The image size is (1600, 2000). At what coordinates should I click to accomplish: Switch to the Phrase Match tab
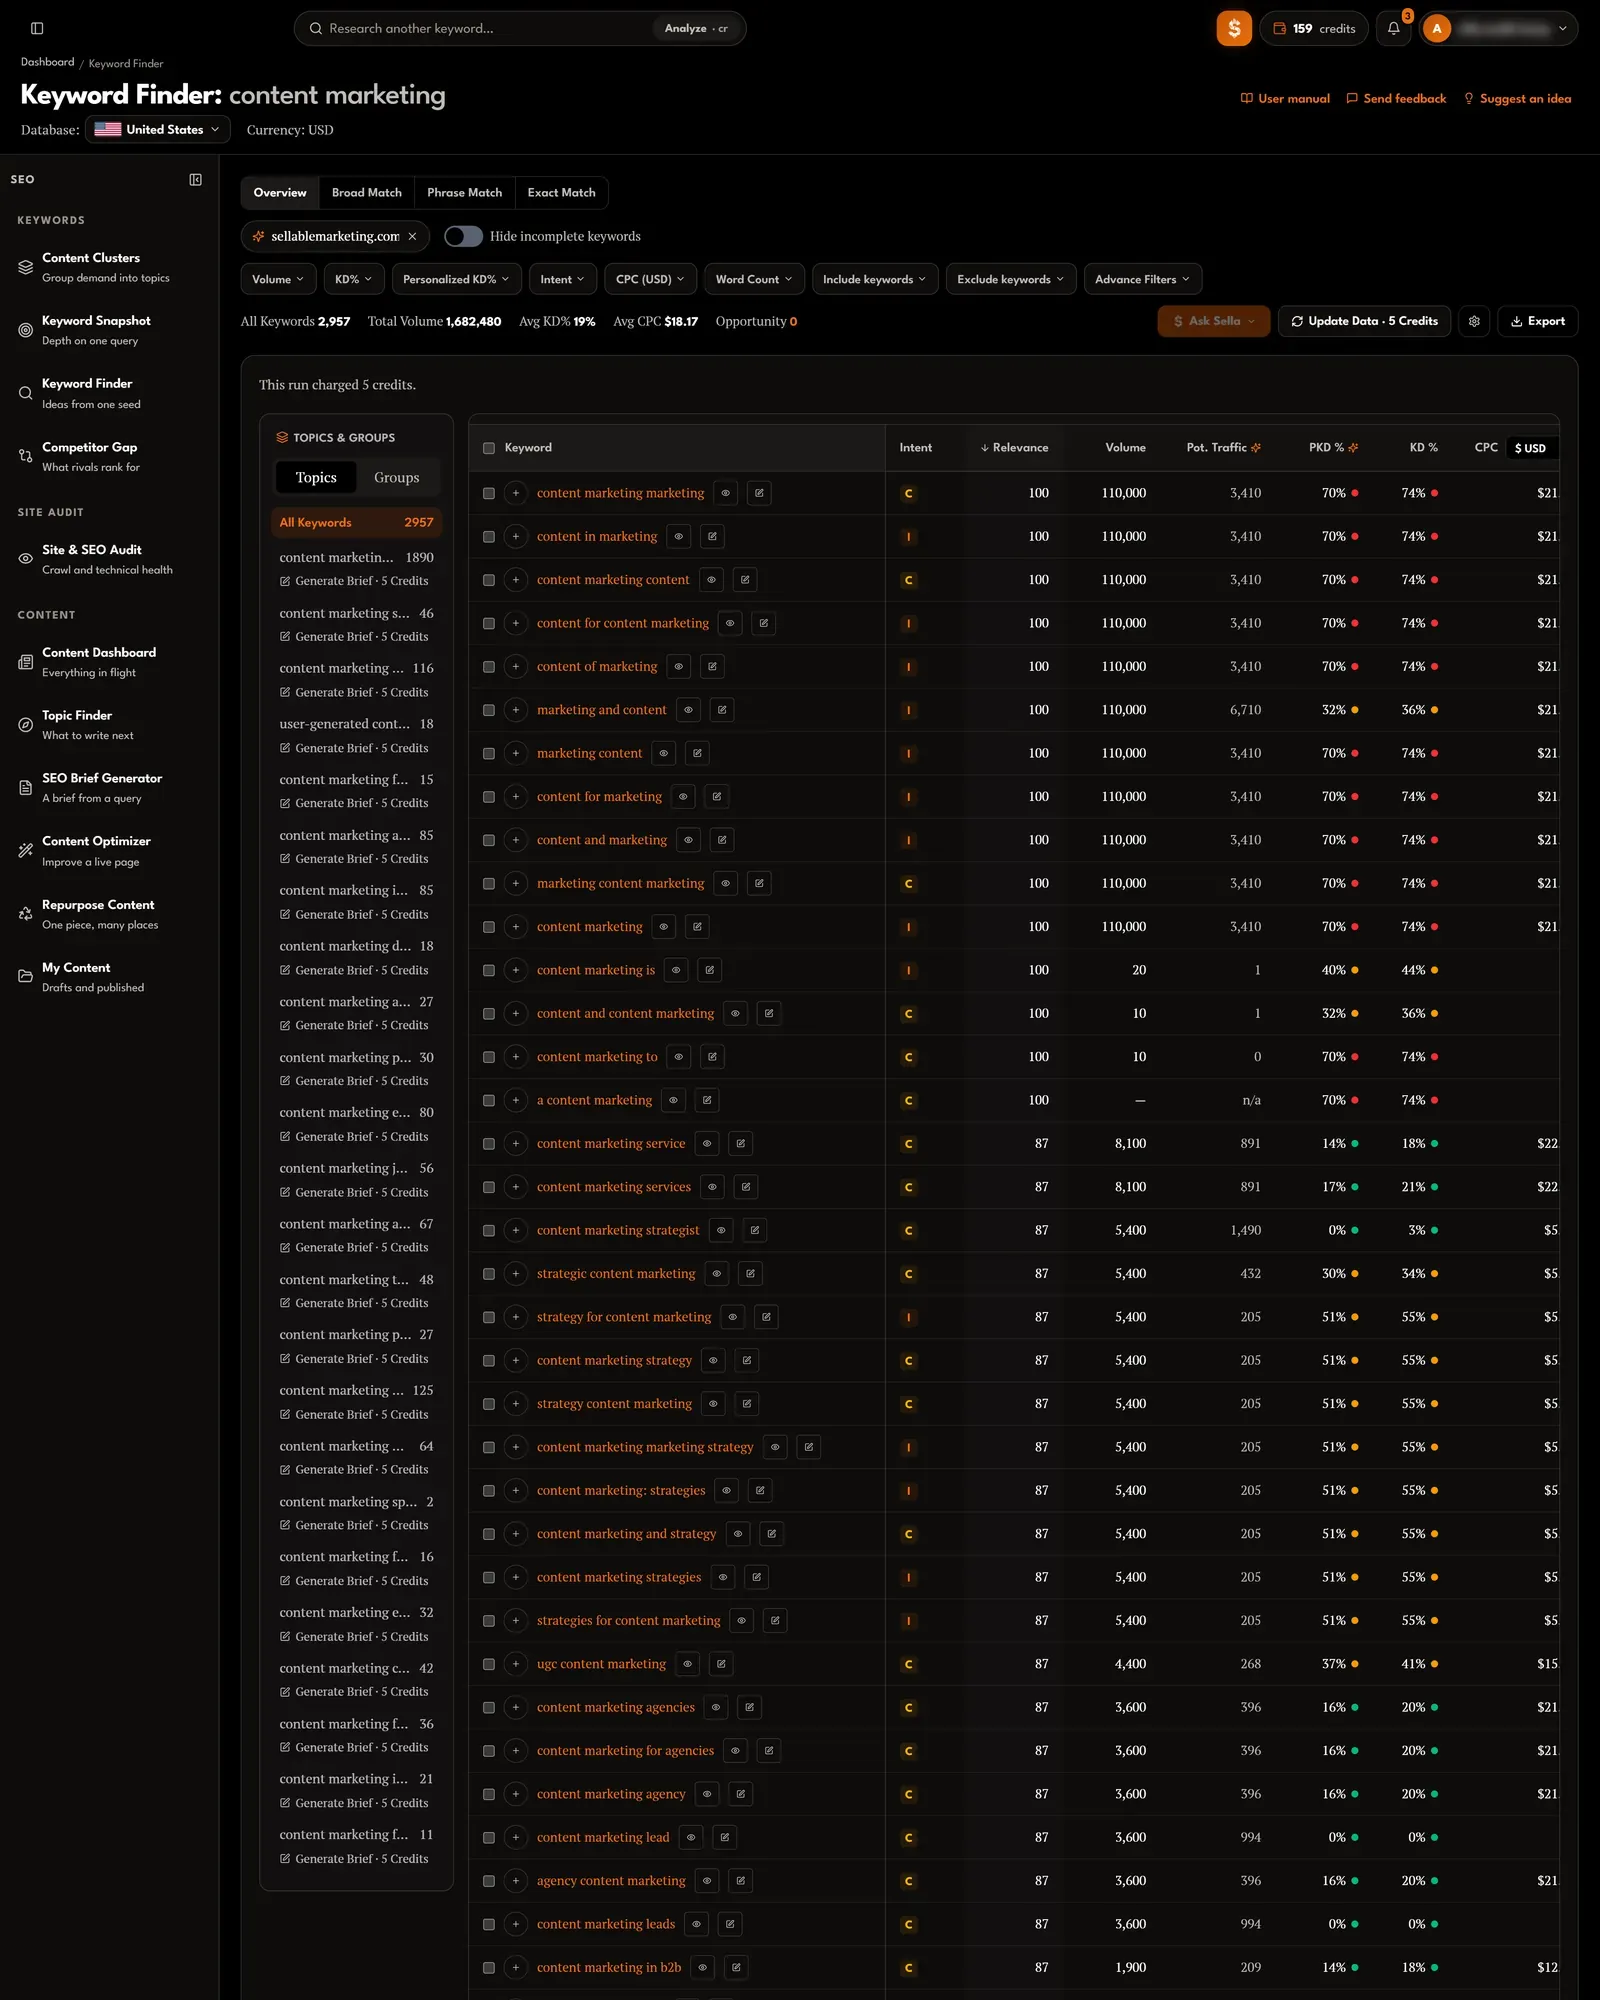tap(465, 193)
